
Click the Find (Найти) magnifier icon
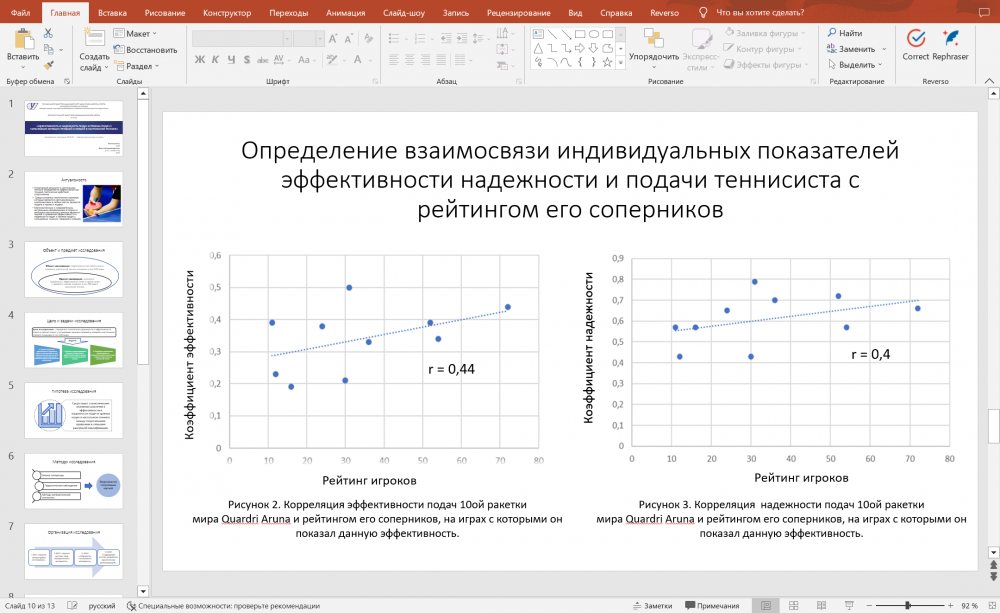[832, 33]
